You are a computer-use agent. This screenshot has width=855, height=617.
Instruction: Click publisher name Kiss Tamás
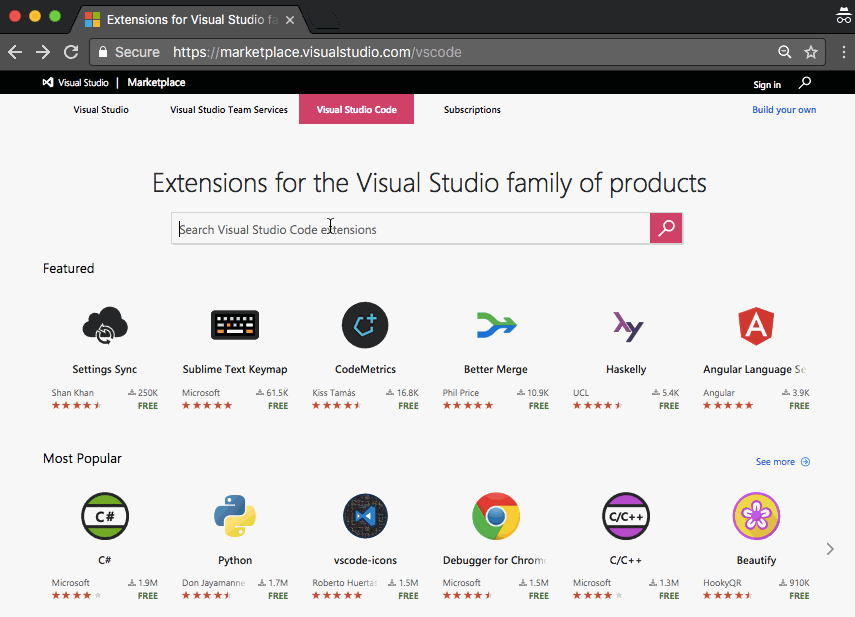click(334, 392)
